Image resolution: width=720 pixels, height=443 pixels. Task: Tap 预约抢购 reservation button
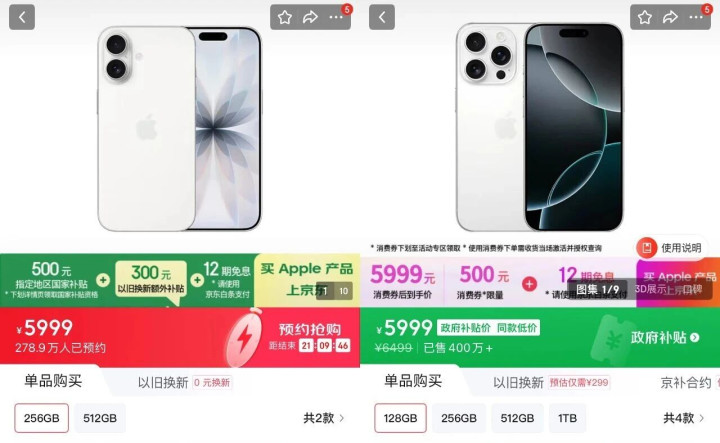pyautogui.click(x=309, y=330)
